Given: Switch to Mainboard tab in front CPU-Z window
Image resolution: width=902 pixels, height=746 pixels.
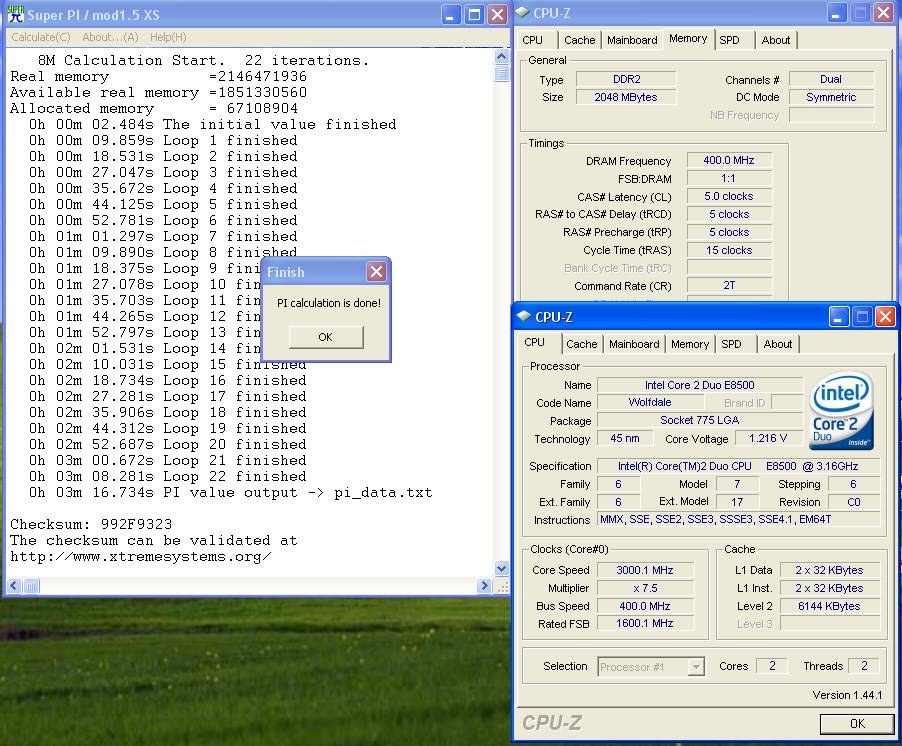Looking at the screenshot, I should pyautogui.click(x=634, y=344).
